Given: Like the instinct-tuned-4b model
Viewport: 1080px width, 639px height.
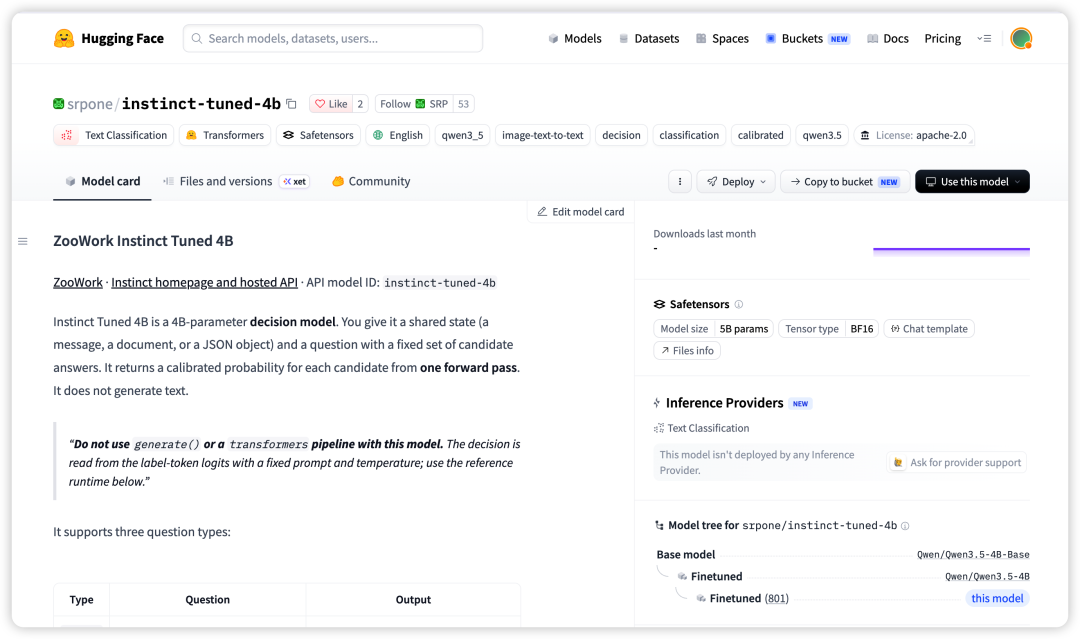Looking at the screenshot, I should [331, 104].
